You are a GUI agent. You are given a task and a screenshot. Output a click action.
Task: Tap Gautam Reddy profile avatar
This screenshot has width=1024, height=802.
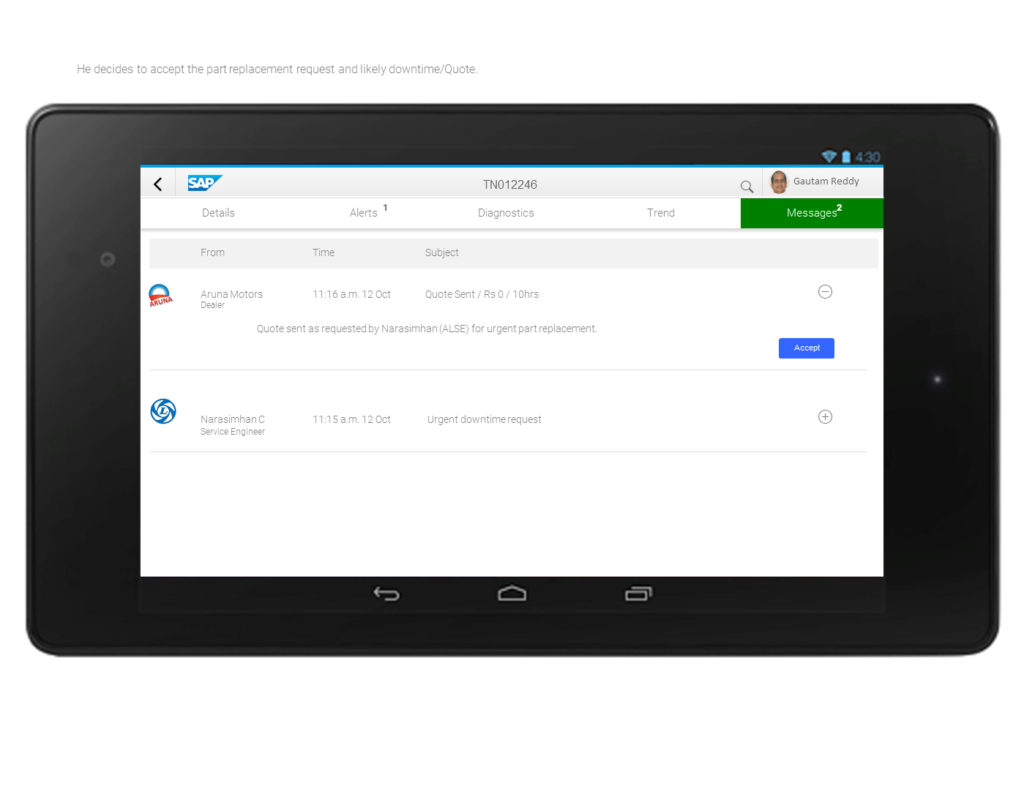point(779,182)
